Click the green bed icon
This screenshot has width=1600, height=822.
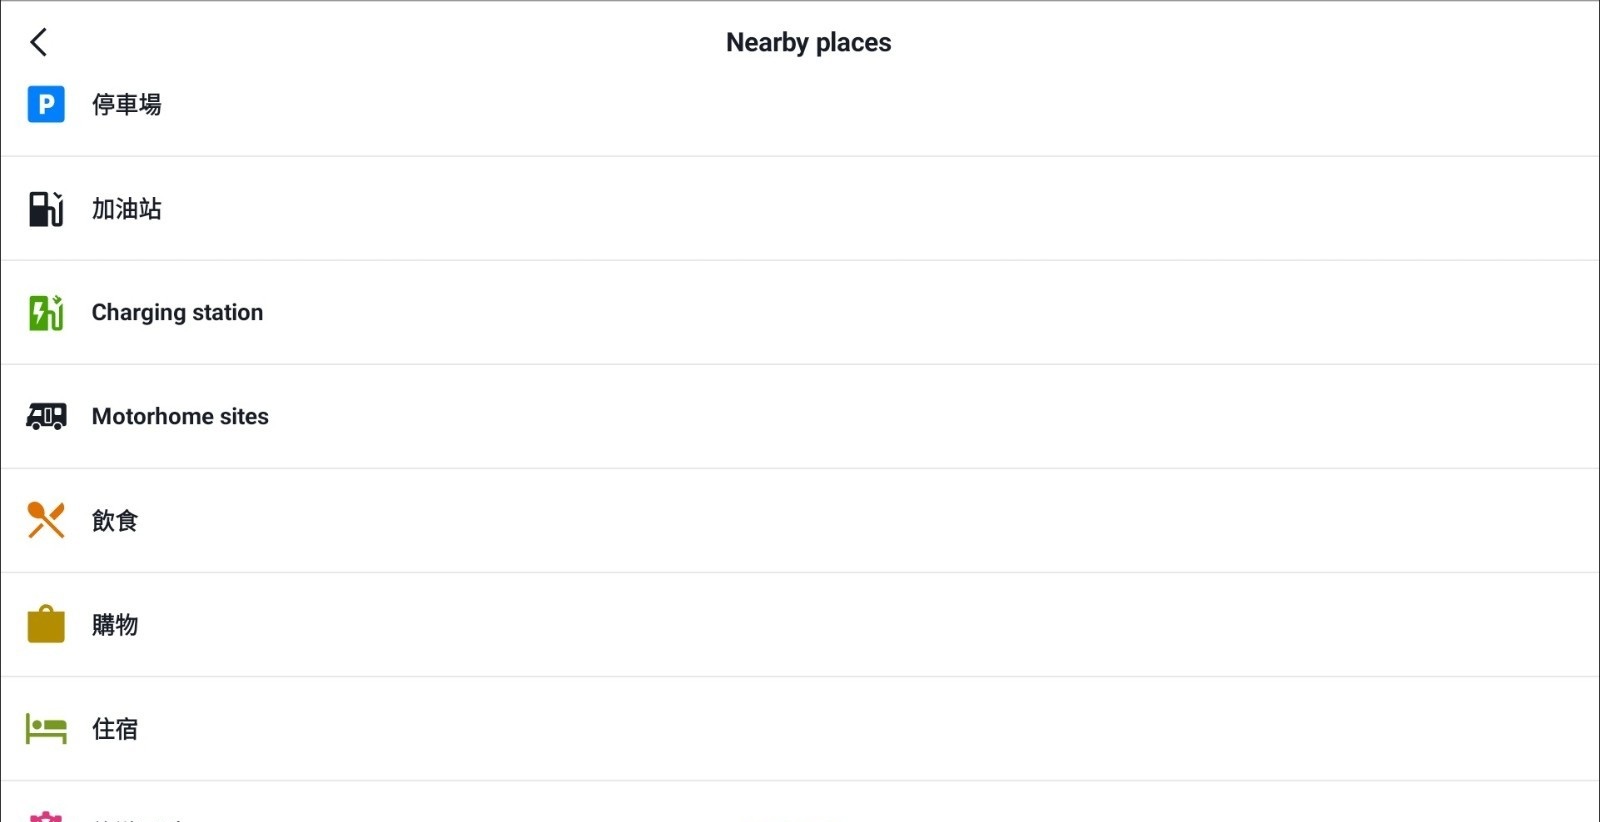pos(46,729)
